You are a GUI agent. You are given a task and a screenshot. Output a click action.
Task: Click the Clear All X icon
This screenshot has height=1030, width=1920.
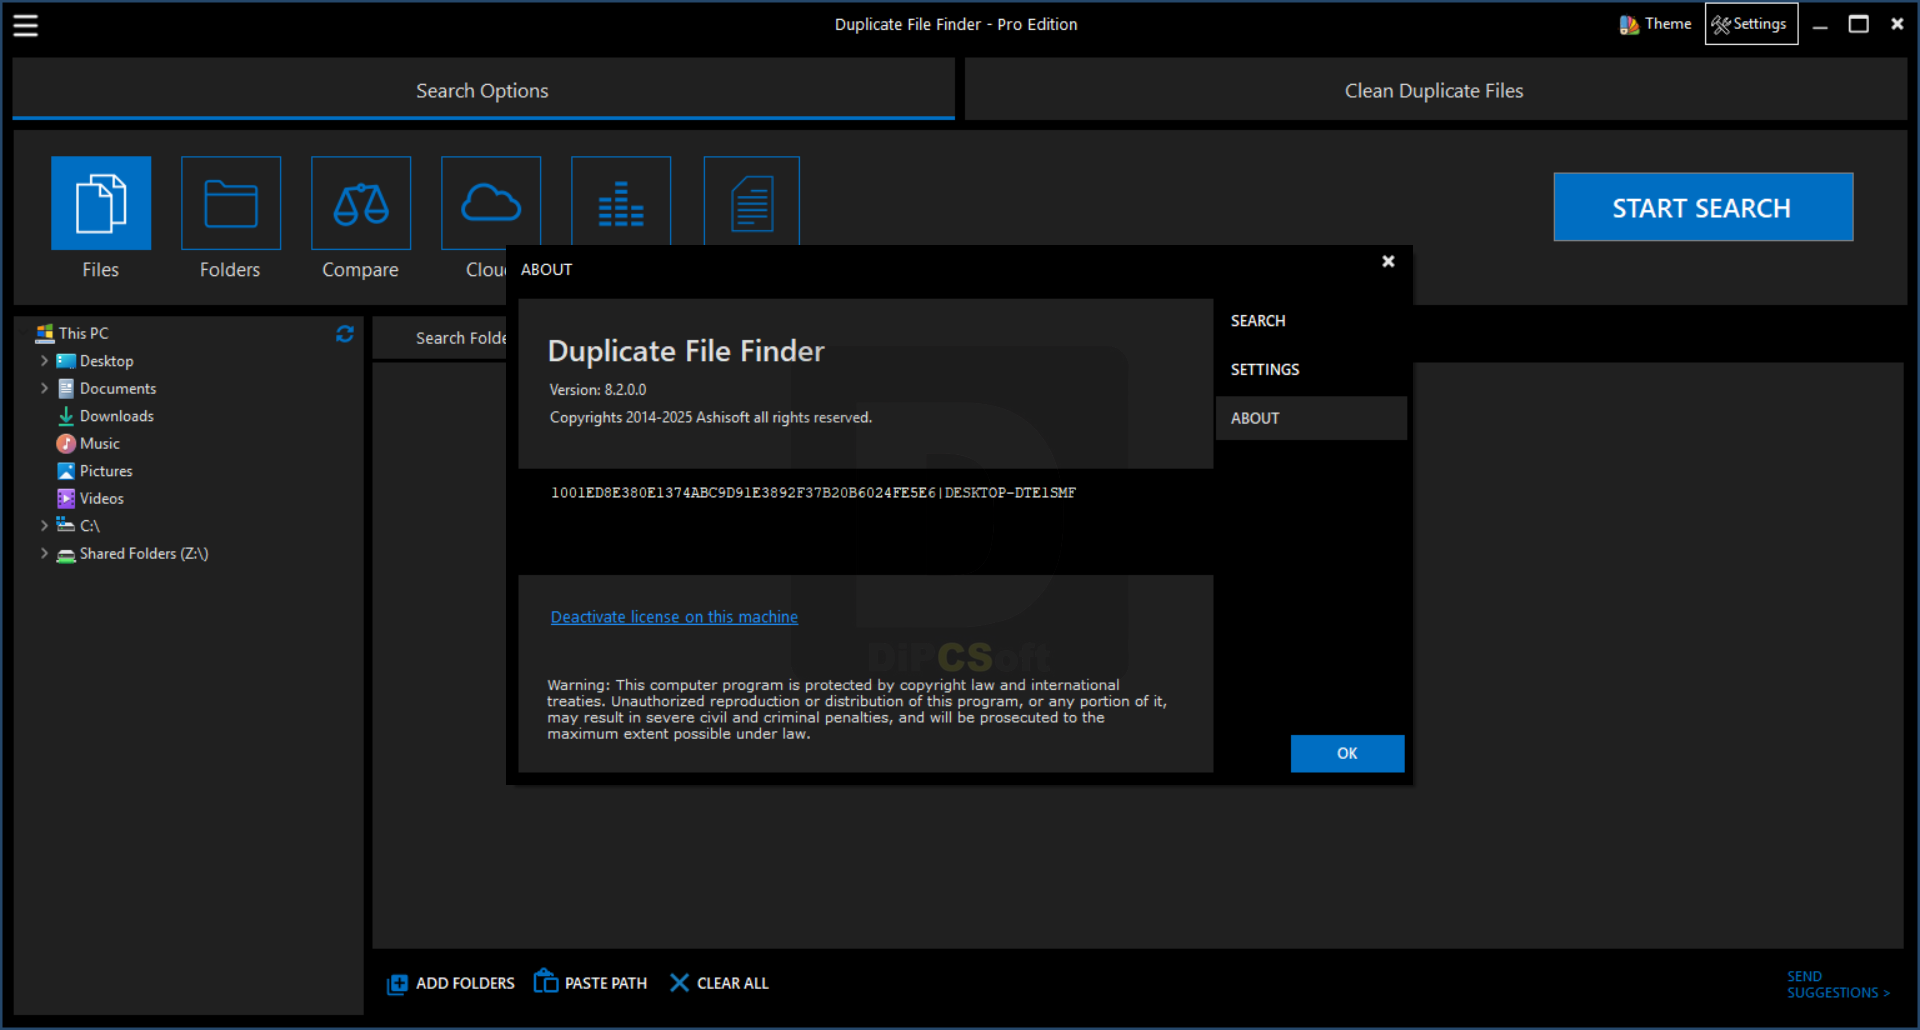coord(679,983)
